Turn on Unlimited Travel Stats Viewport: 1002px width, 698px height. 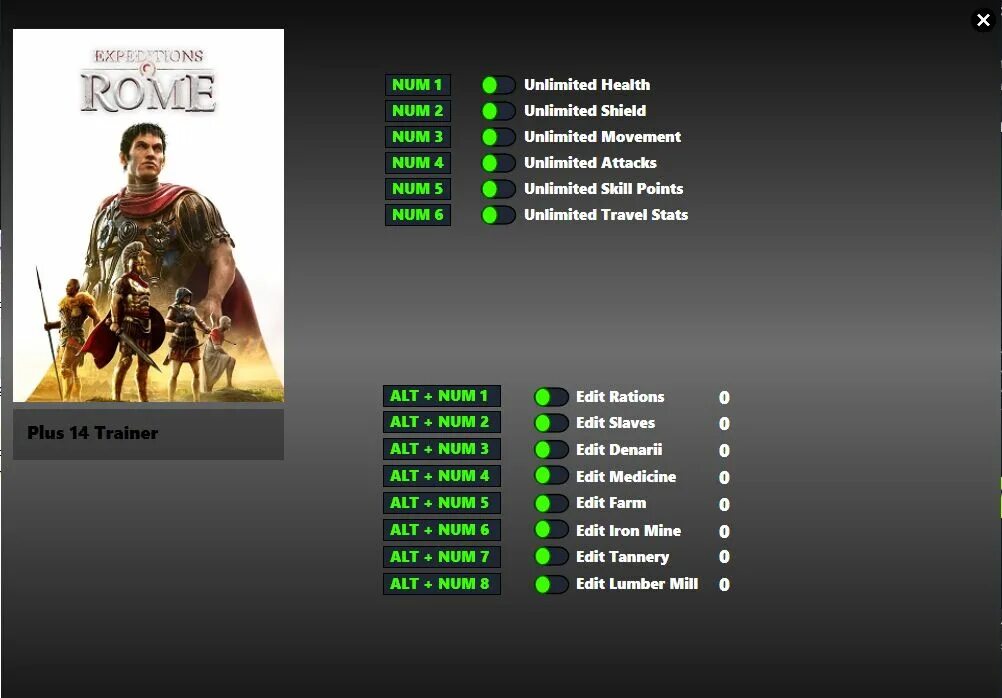[498, 215]
